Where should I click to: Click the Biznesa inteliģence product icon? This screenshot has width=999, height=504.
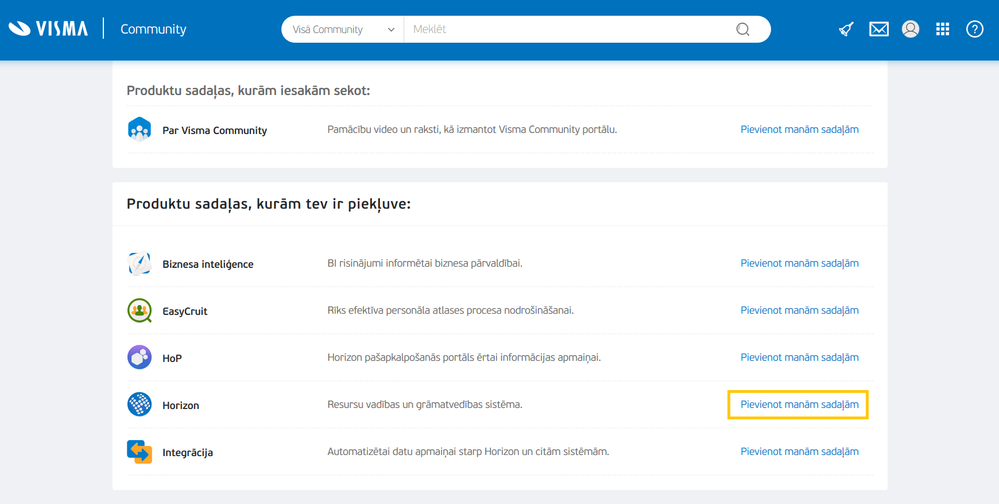coord(139,263)
